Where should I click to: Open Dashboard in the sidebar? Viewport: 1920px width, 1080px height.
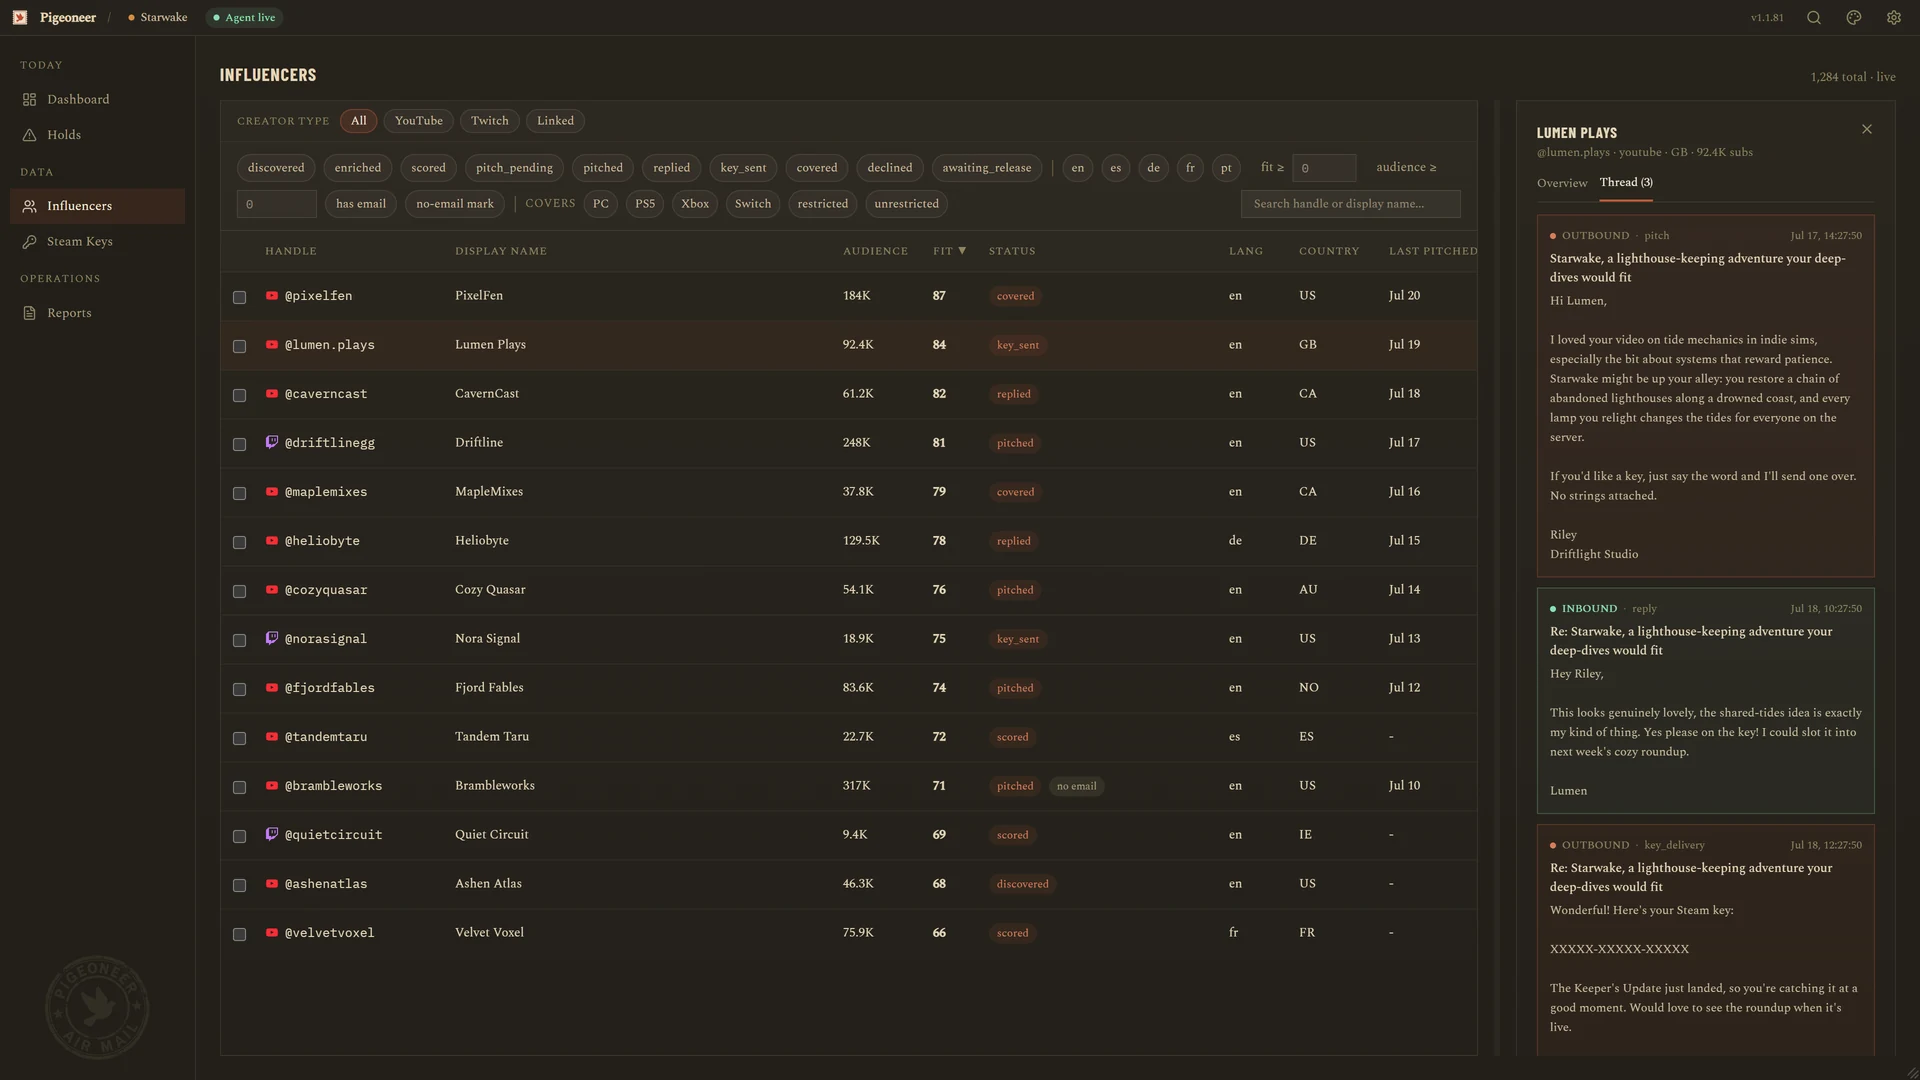97,100
